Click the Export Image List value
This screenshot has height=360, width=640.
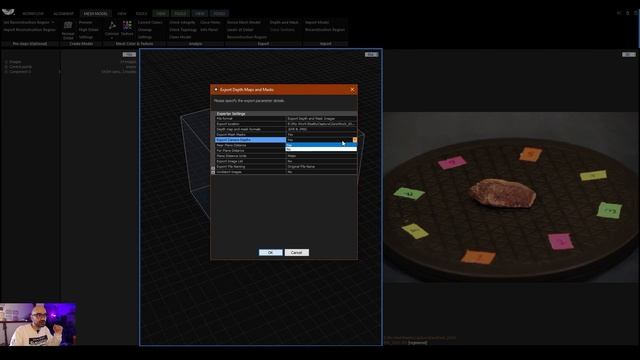321,161
